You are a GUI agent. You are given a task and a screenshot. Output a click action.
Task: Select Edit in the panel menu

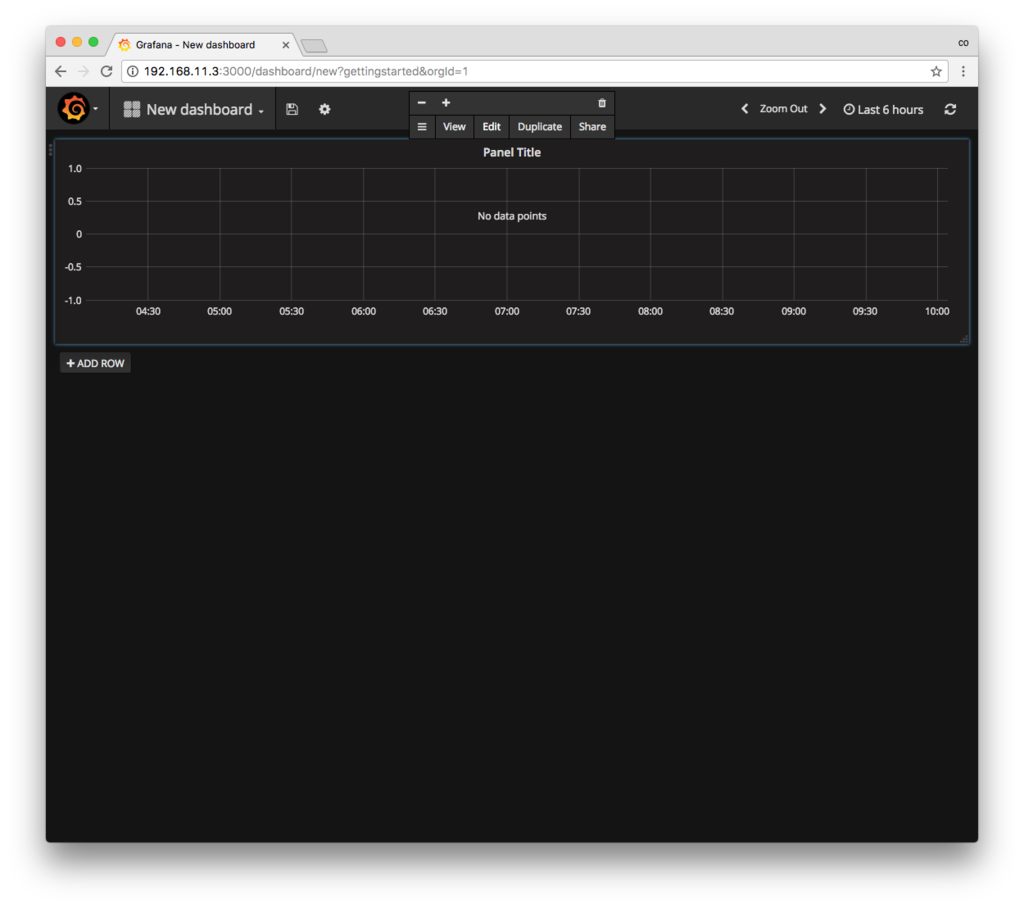491,127
